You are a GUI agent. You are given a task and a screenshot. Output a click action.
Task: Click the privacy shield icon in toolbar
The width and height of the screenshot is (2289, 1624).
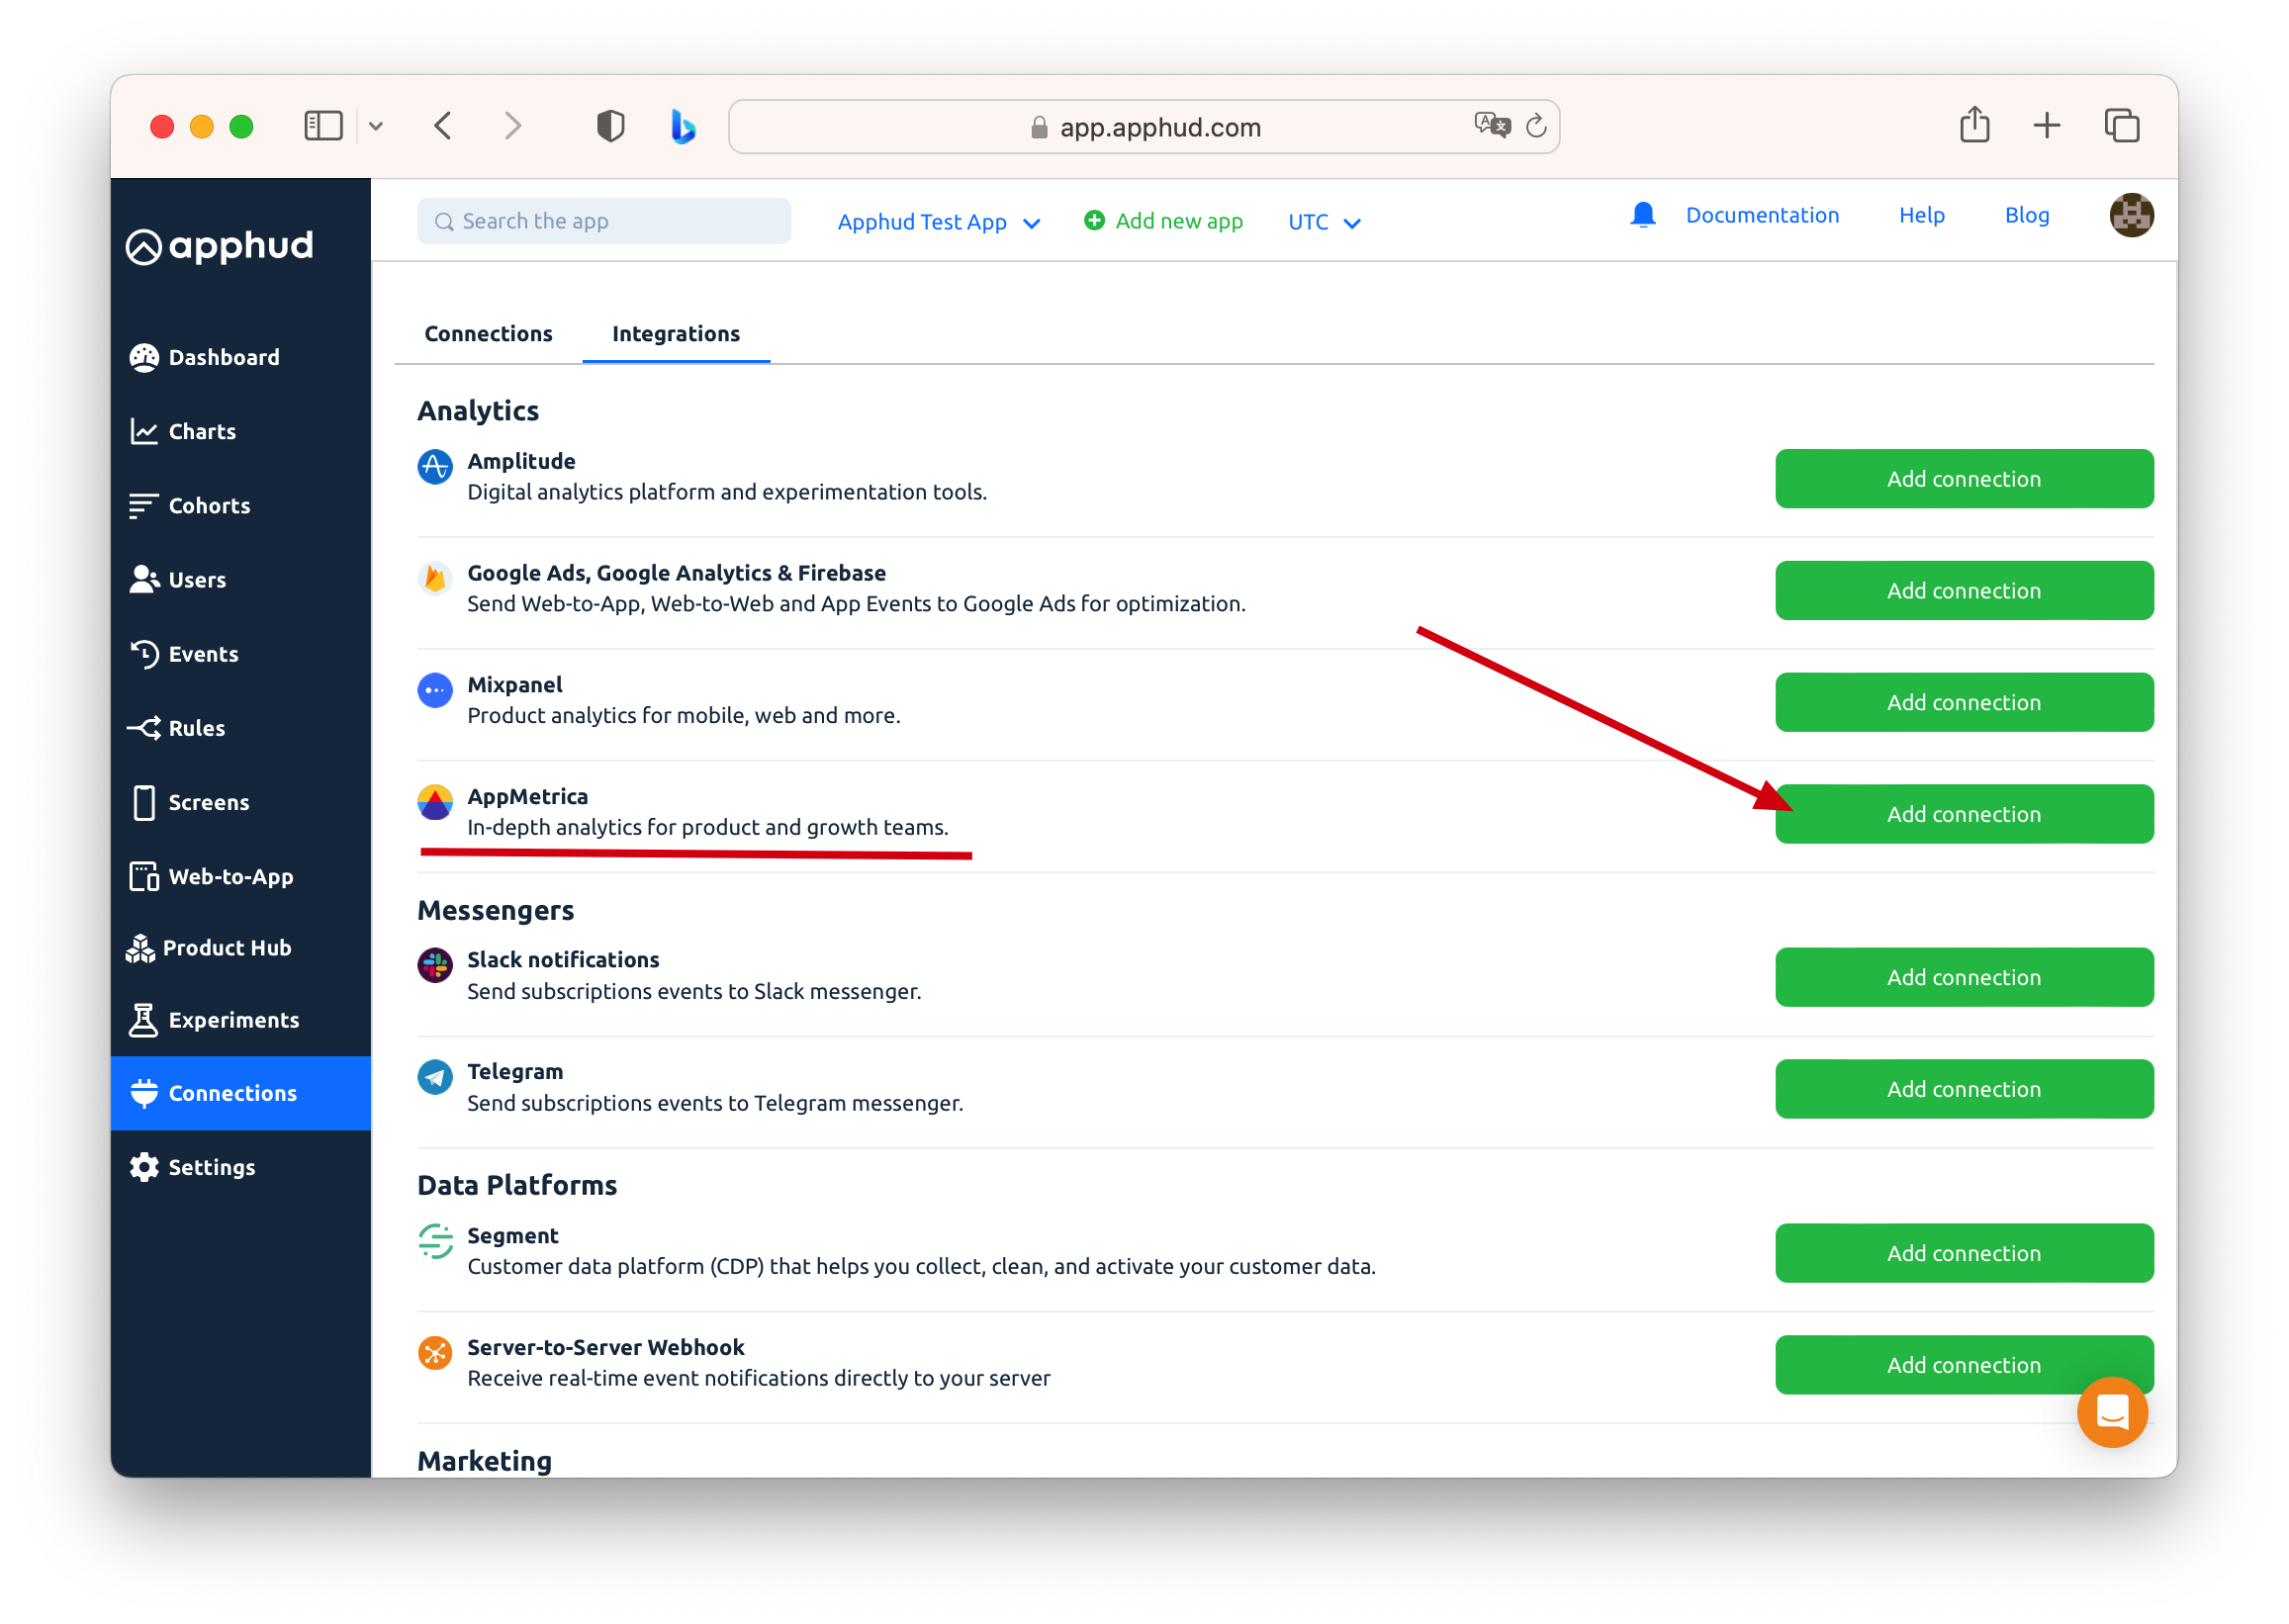pos(610,126)
